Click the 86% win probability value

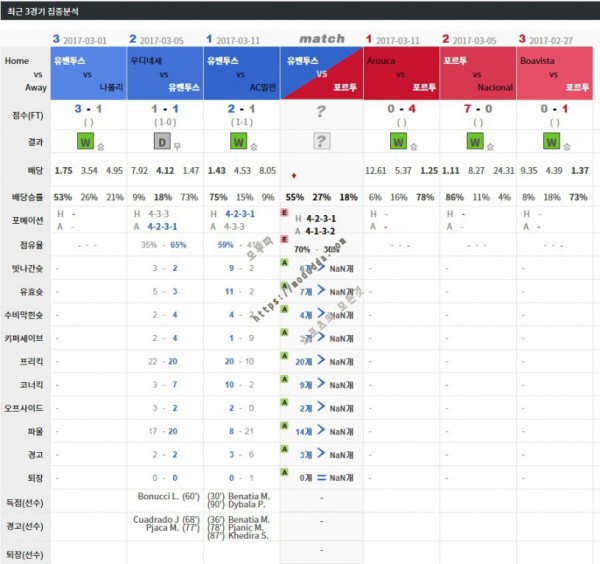[455, 197]
